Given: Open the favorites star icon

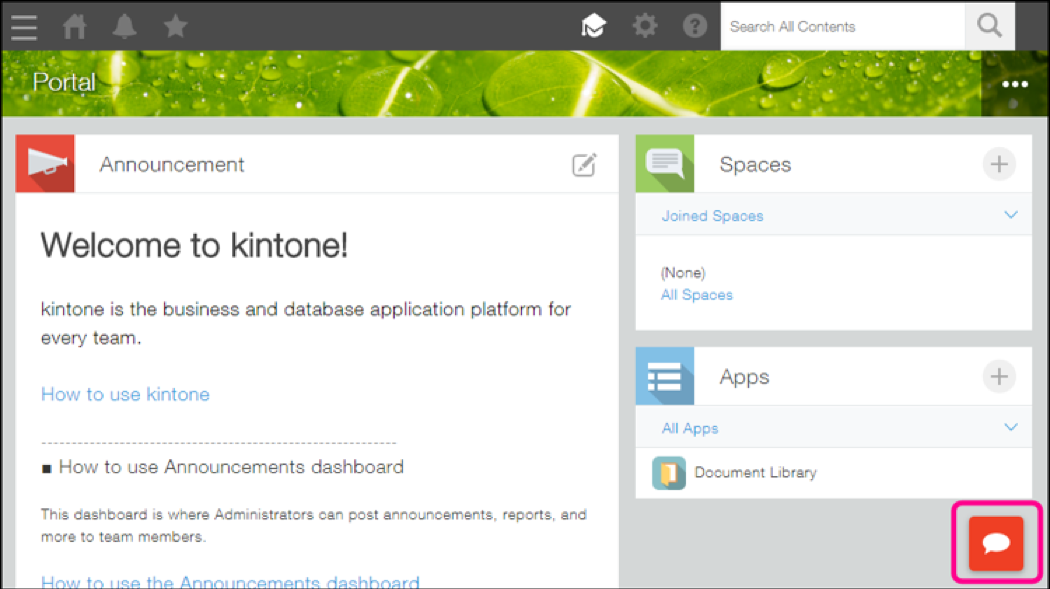Looking at the screenshot, I should [x=176, y=26].
